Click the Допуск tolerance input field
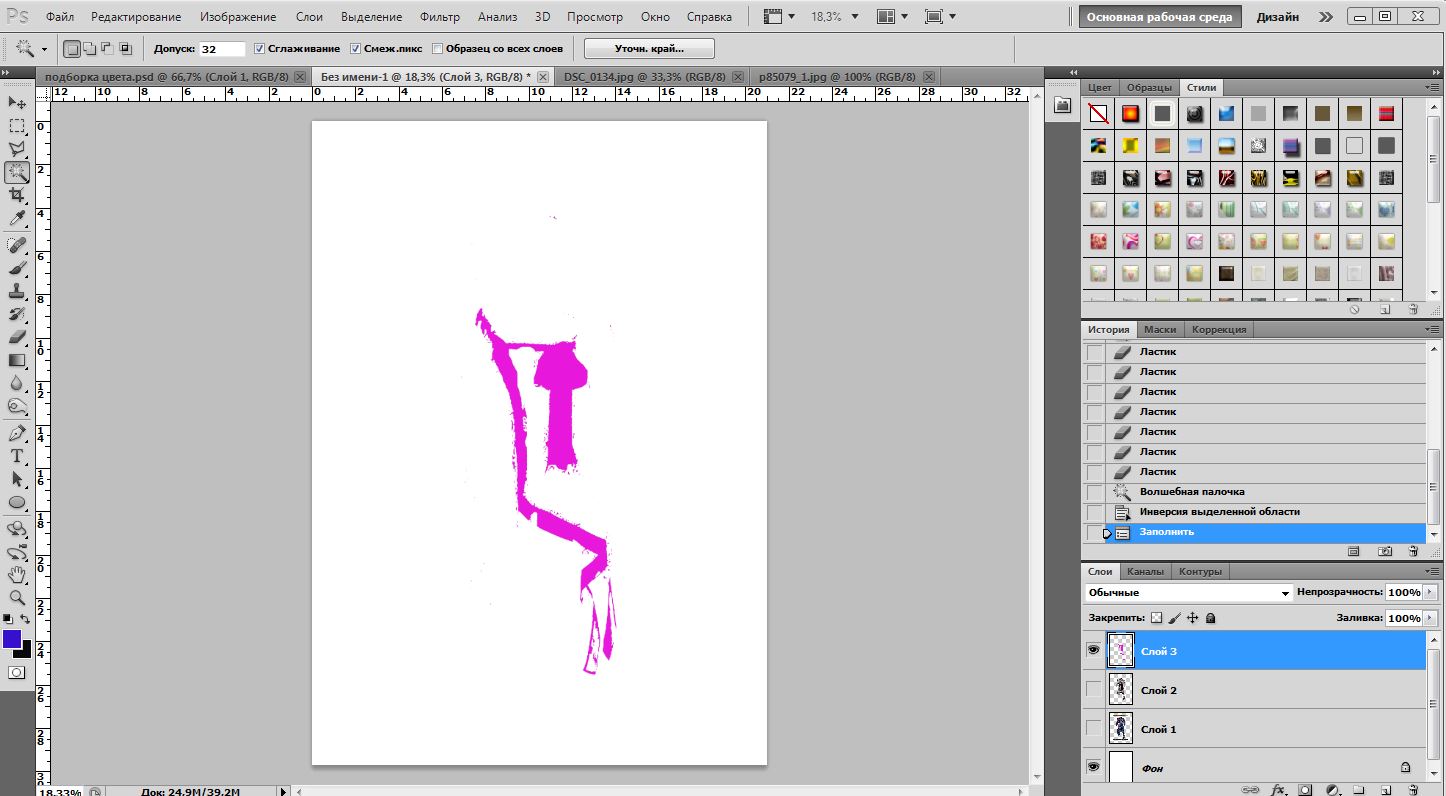 pos(222,49)
